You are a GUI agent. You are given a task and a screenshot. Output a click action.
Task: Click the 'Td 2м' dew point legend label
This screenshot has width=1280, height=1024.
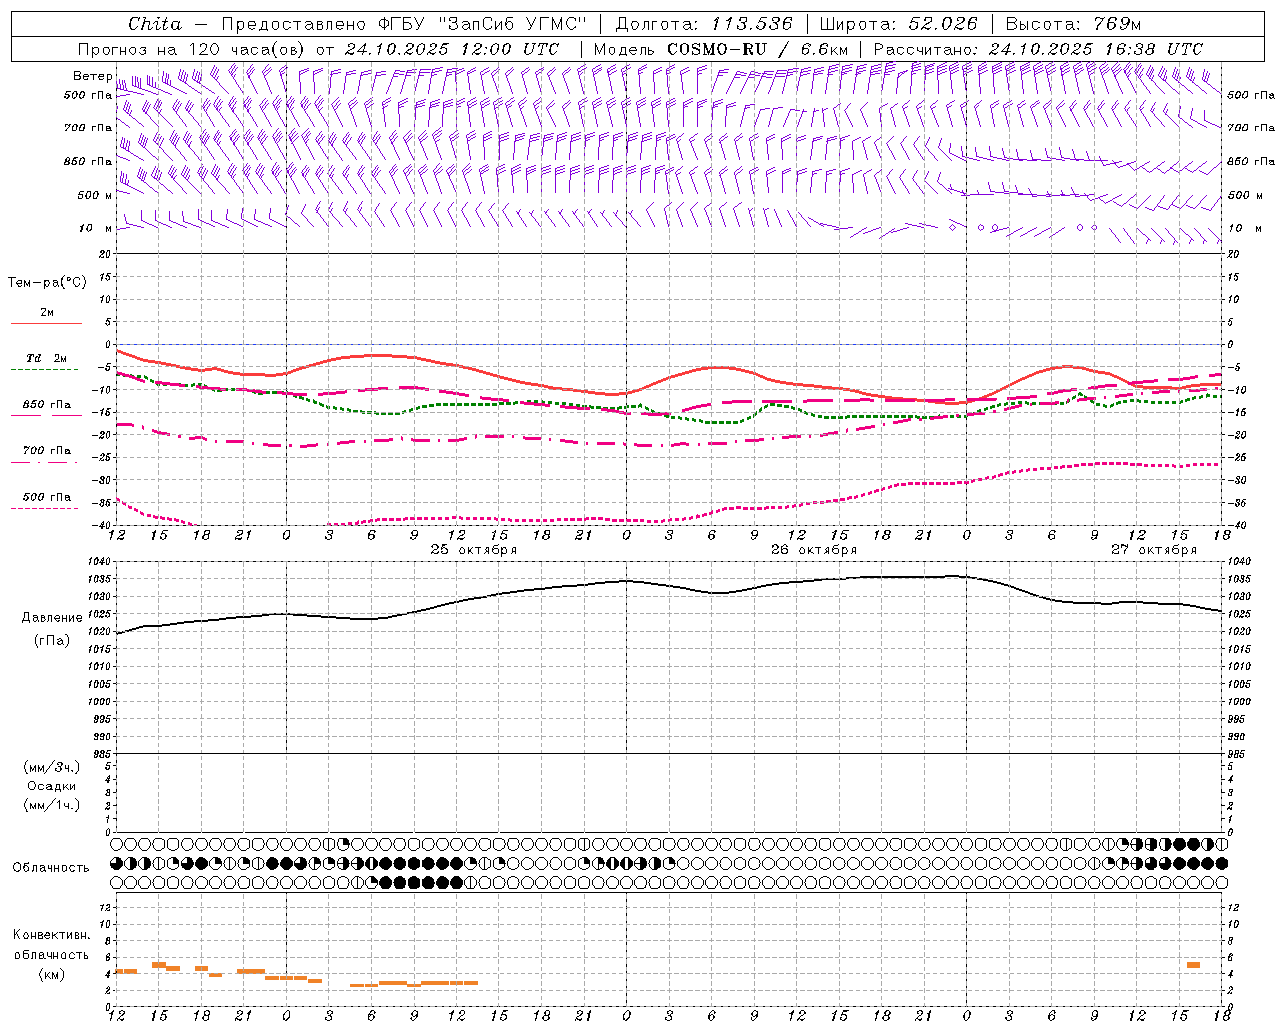[x=46, y=358]
